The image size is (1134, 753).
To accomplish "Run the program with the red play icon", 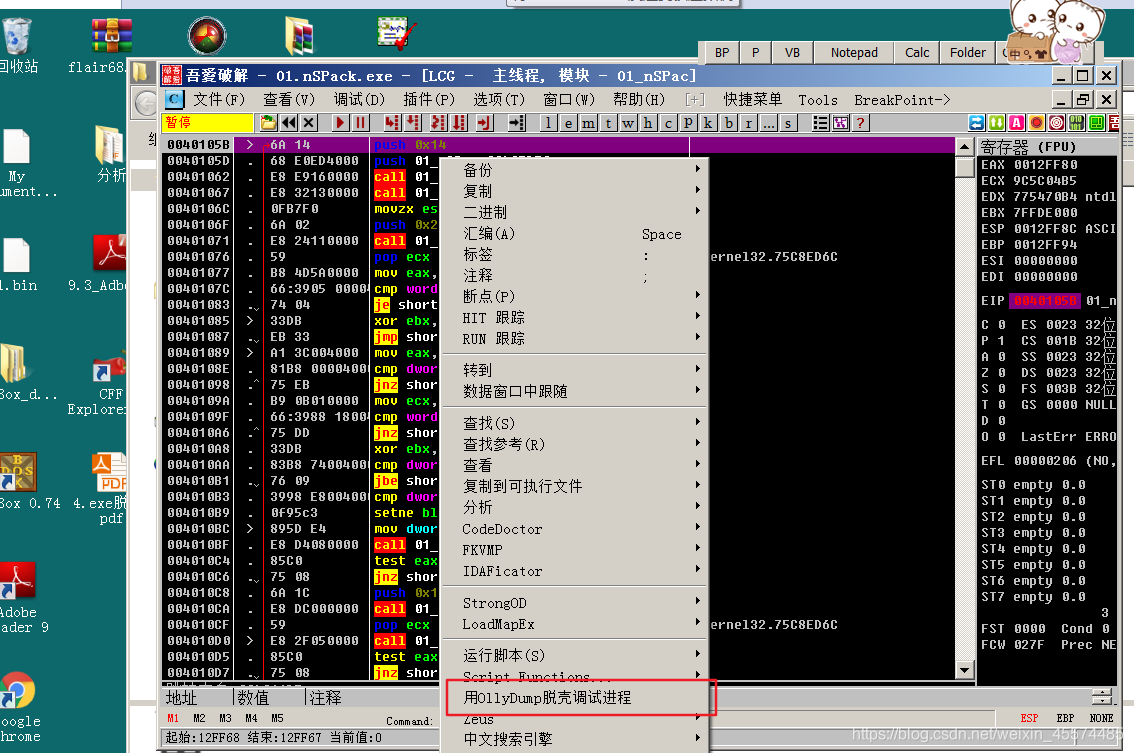I will [340, 123].
